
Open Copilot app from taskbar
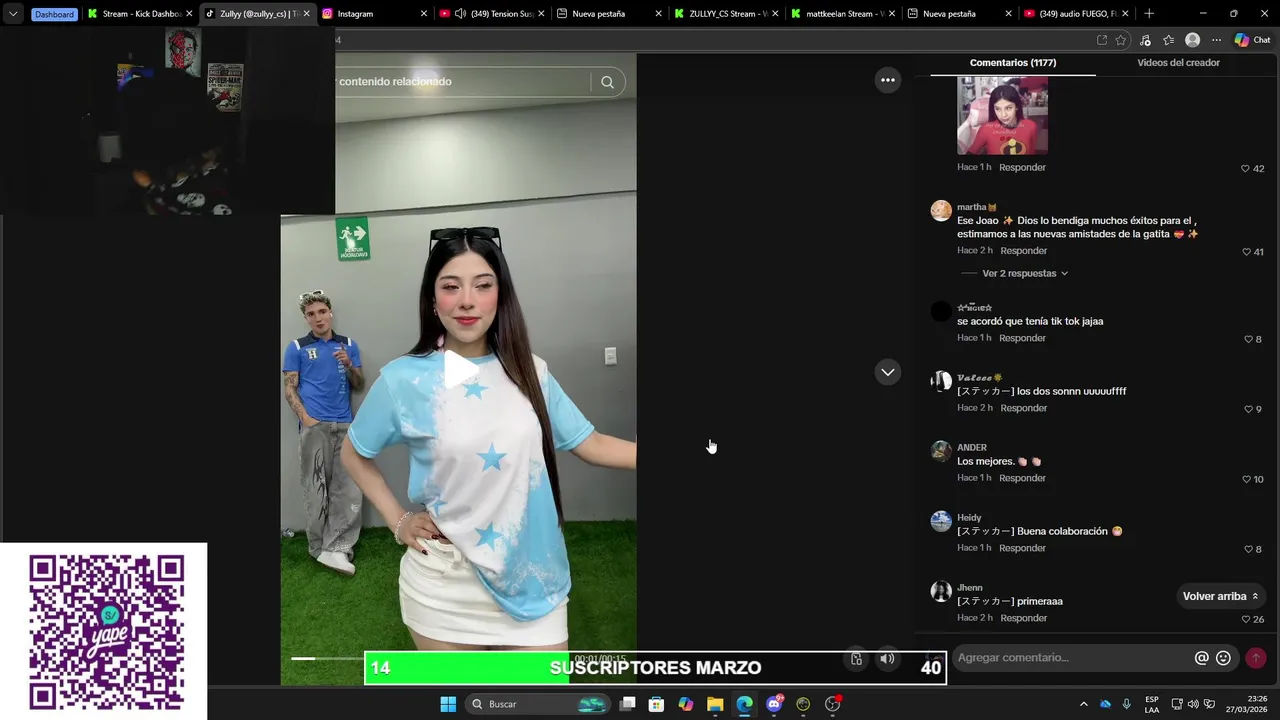pyautogui.click(x=686, y=704)
